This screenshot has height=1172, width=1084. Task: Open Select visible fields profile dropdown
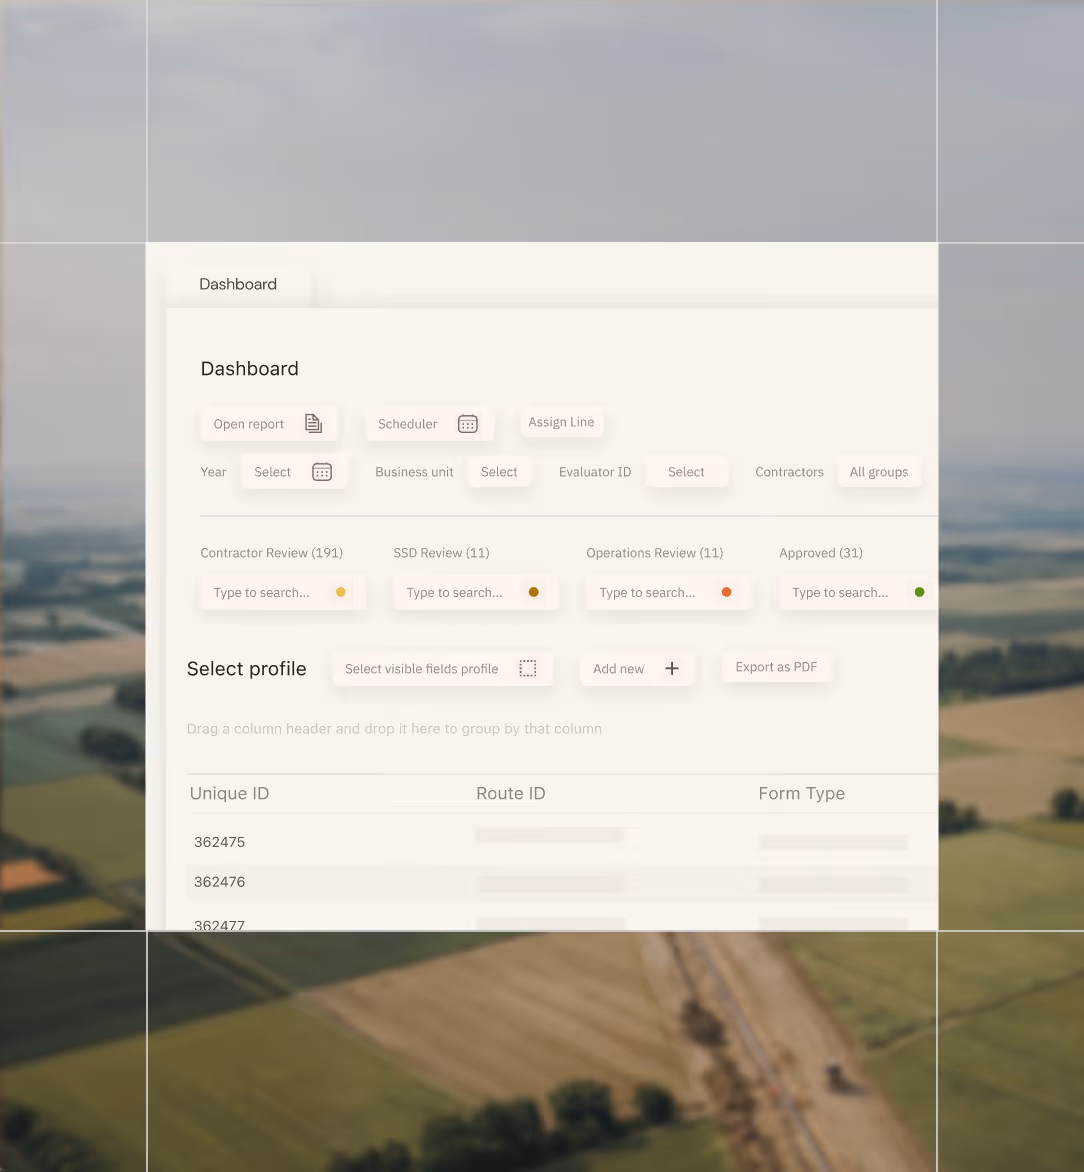point(443,668)
